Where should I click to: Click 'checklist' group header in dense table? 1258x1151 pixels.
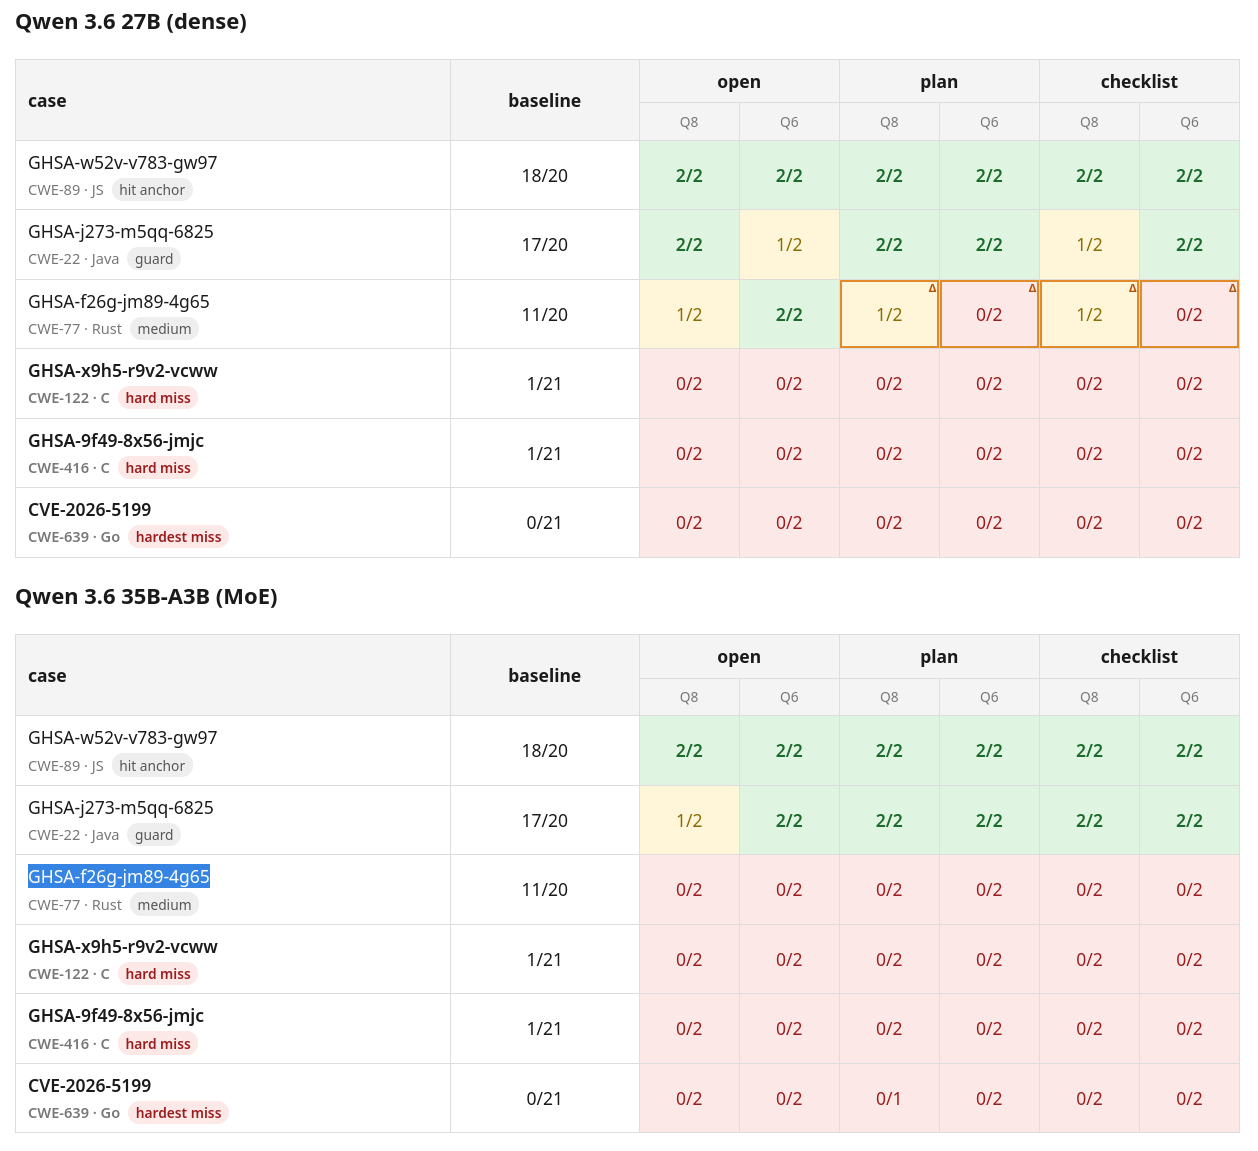click(x=1139, y=82)
